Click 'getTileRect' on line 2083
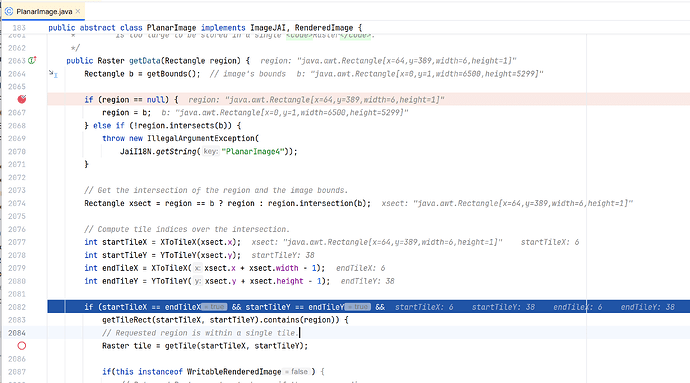 click(126, 320)
